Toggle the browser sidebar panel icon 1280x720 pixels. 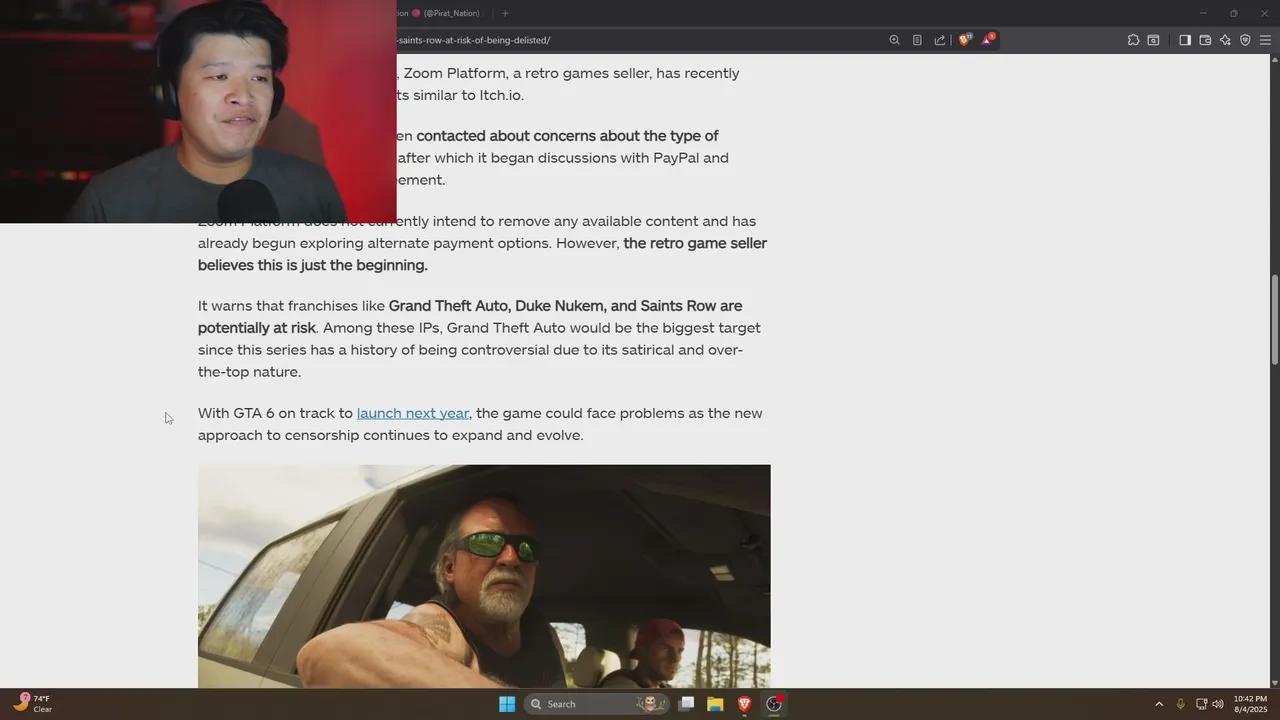(1185, 40)
